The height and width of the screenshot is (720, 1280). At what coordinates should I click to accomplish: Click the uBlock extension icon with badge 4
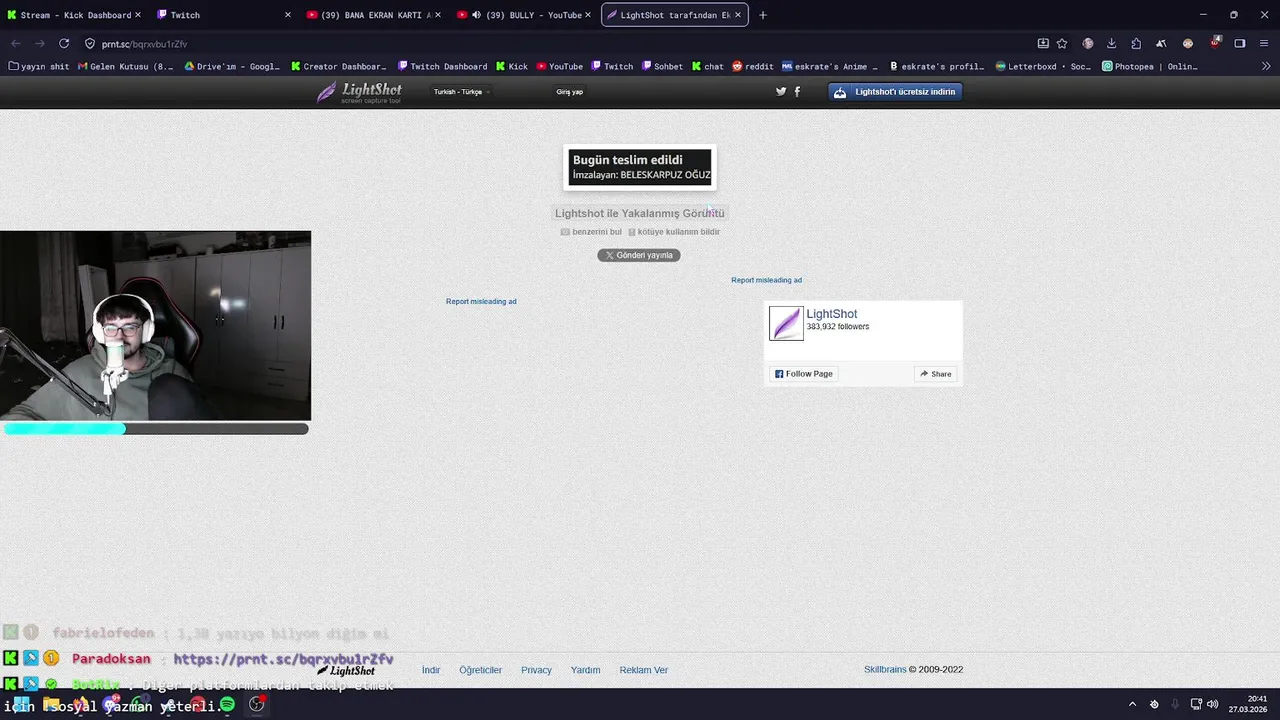[1214, 44]
